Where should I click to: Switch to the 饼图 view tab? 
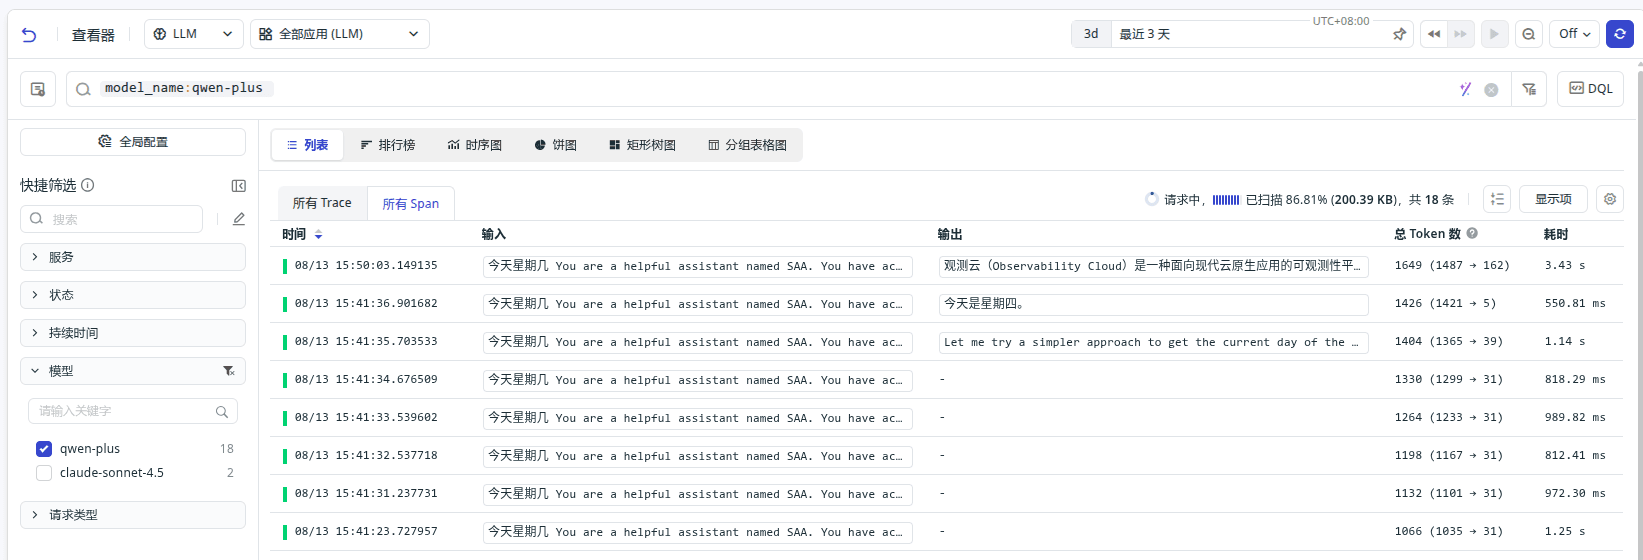tap(555, 145)
